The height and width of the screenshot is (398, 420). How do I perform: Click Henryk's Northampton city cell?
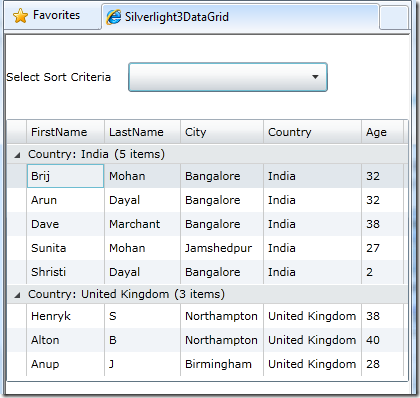pyautogui.click(x=222, y=316)
